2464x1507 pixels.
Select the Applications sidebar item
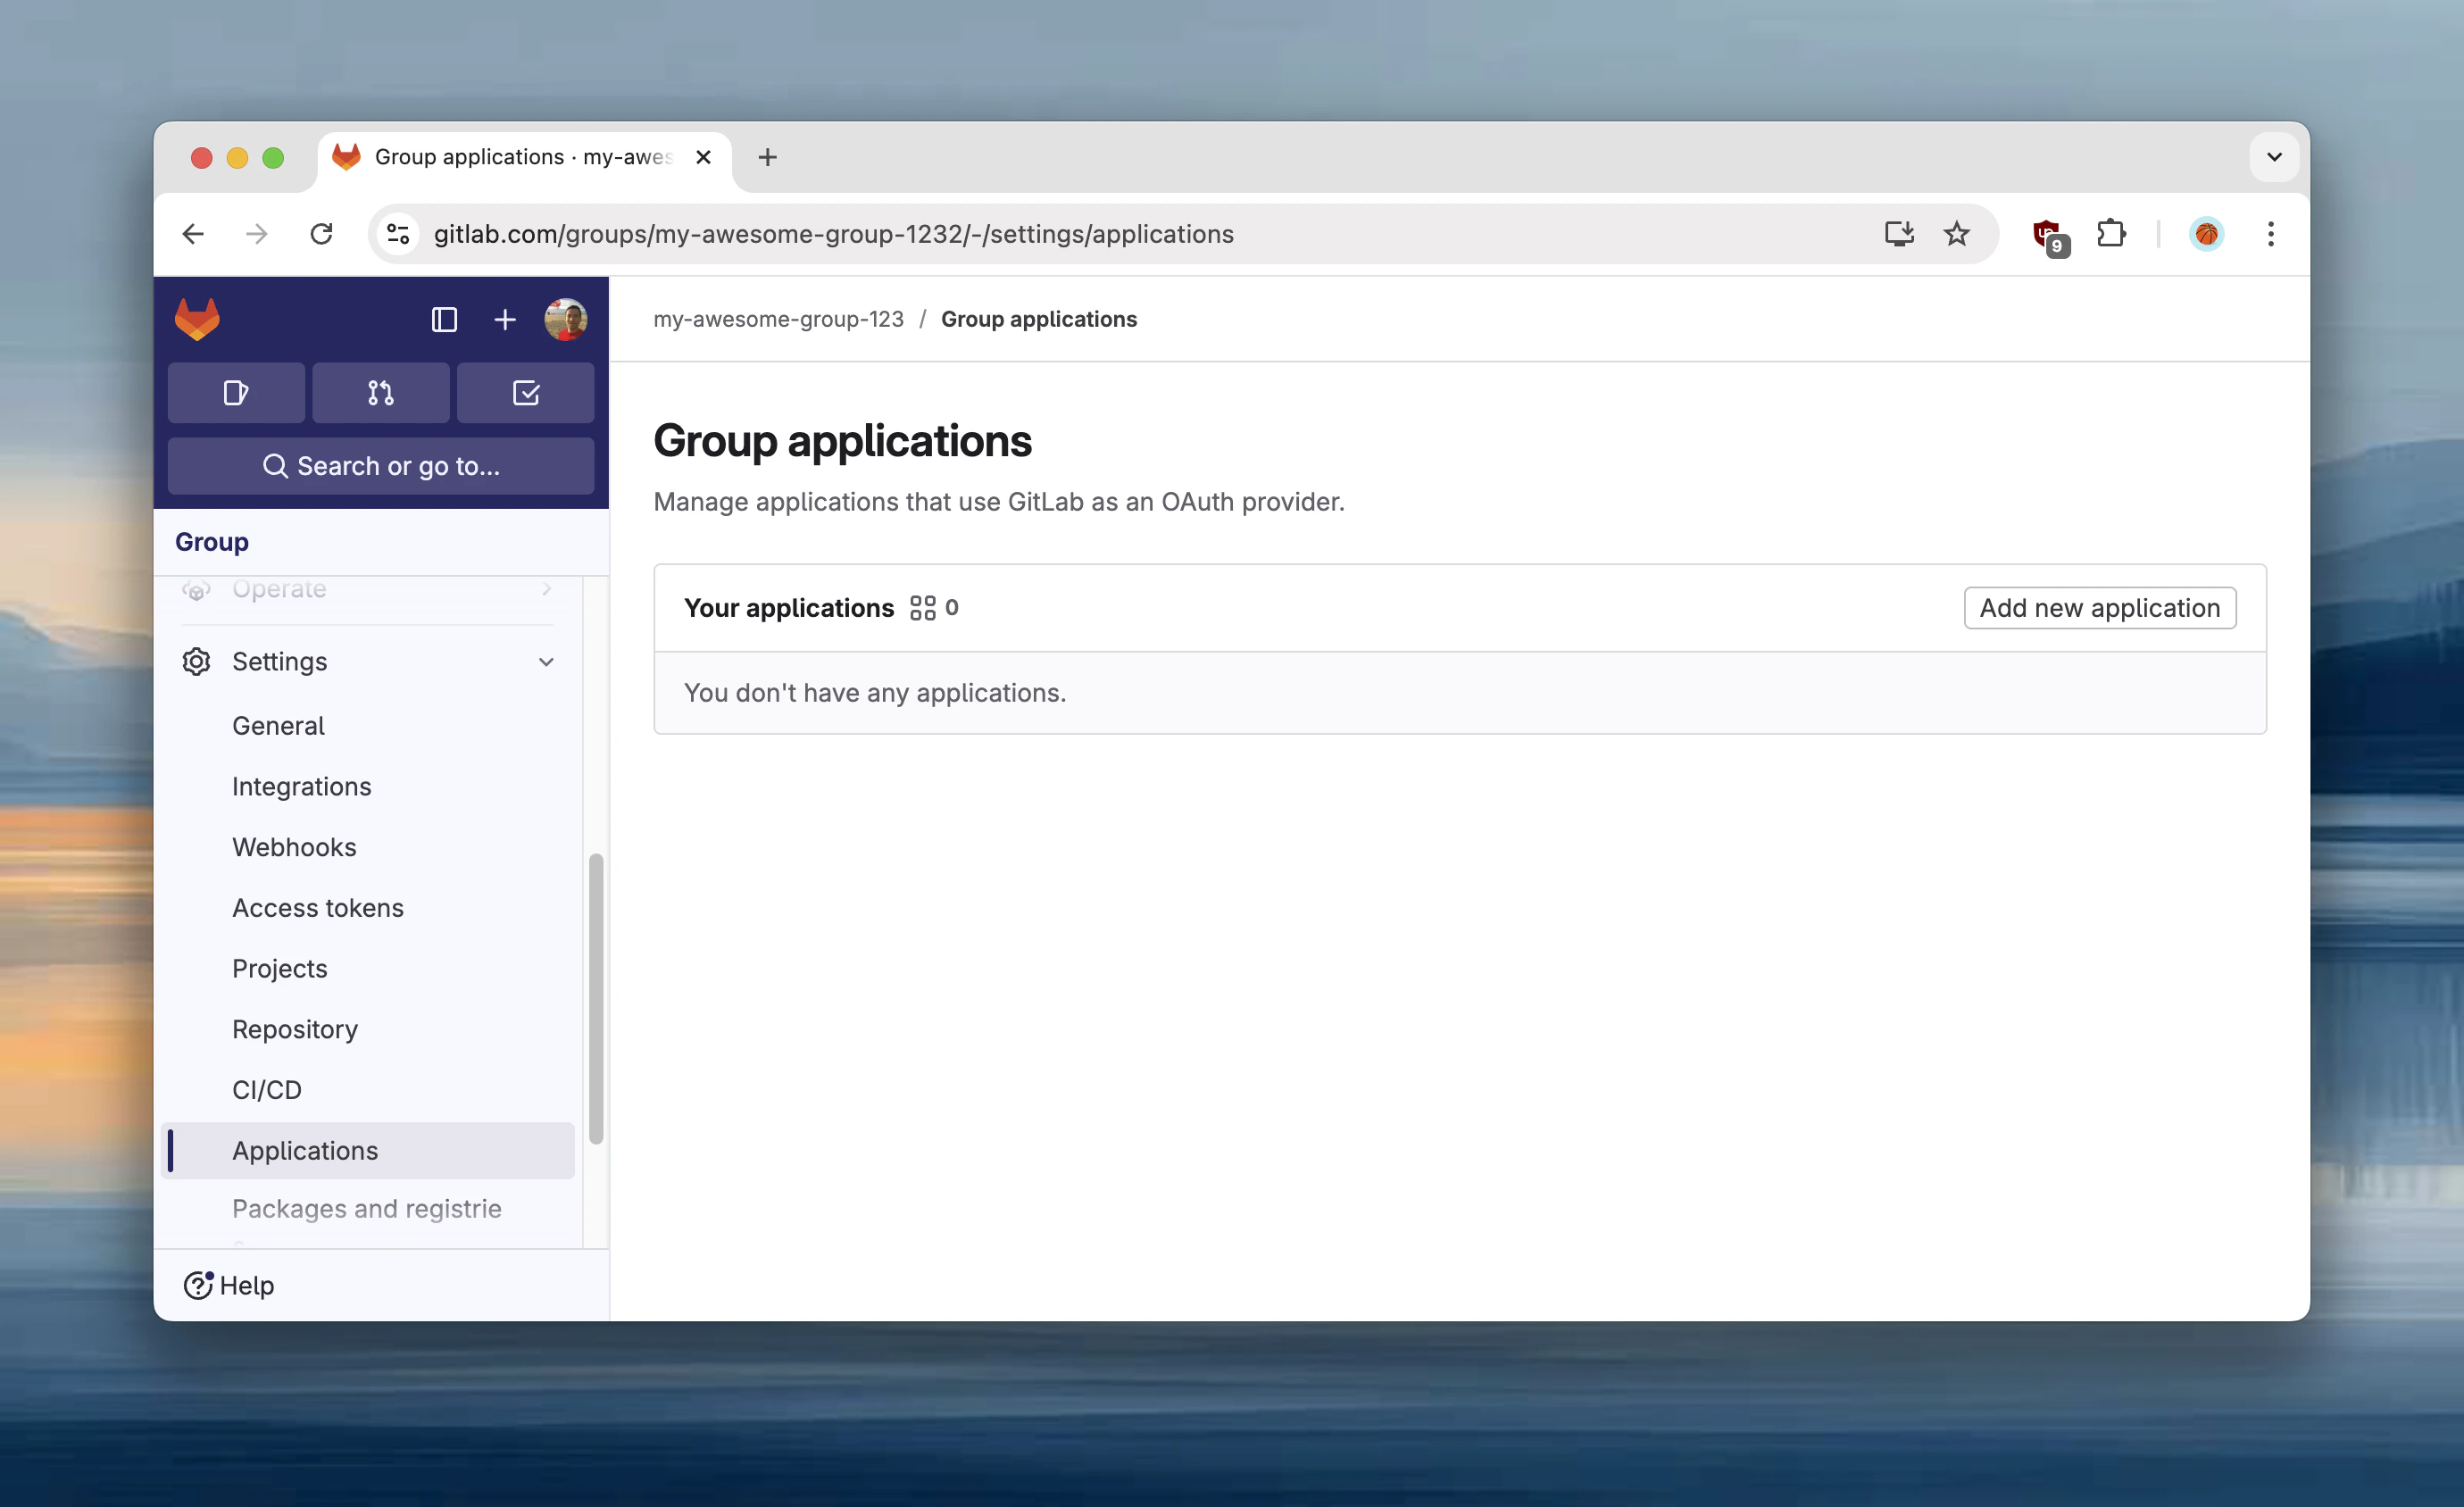368,1151
